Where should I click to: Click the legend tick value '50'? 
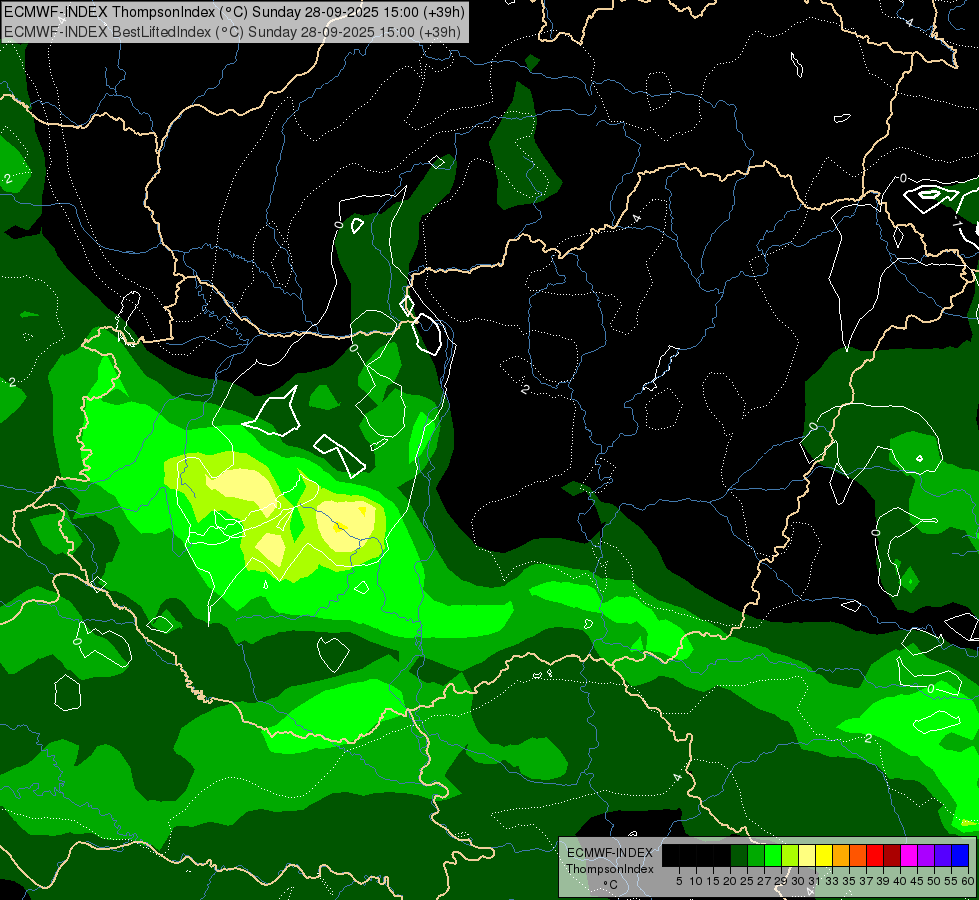click(934, 881)
